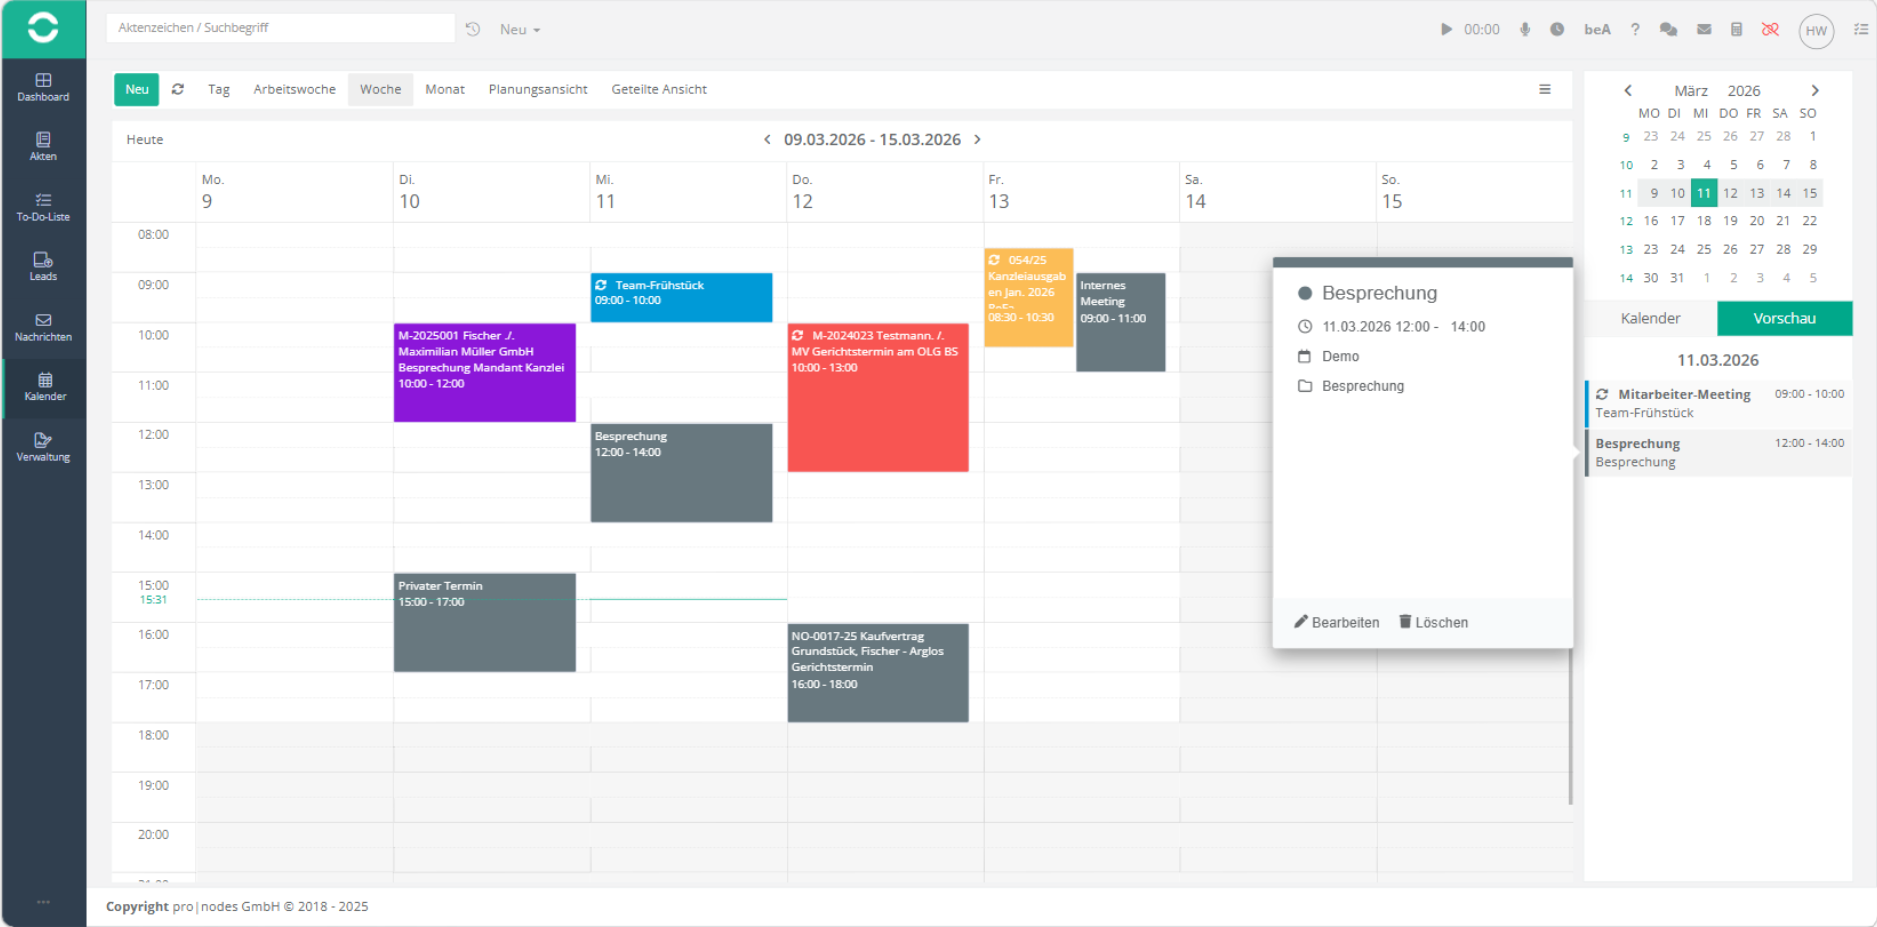This screenshot has height=927, width=1877.
Task: Go to next week with right chevron
Action: pyautogui.click(x=977, y=140)
